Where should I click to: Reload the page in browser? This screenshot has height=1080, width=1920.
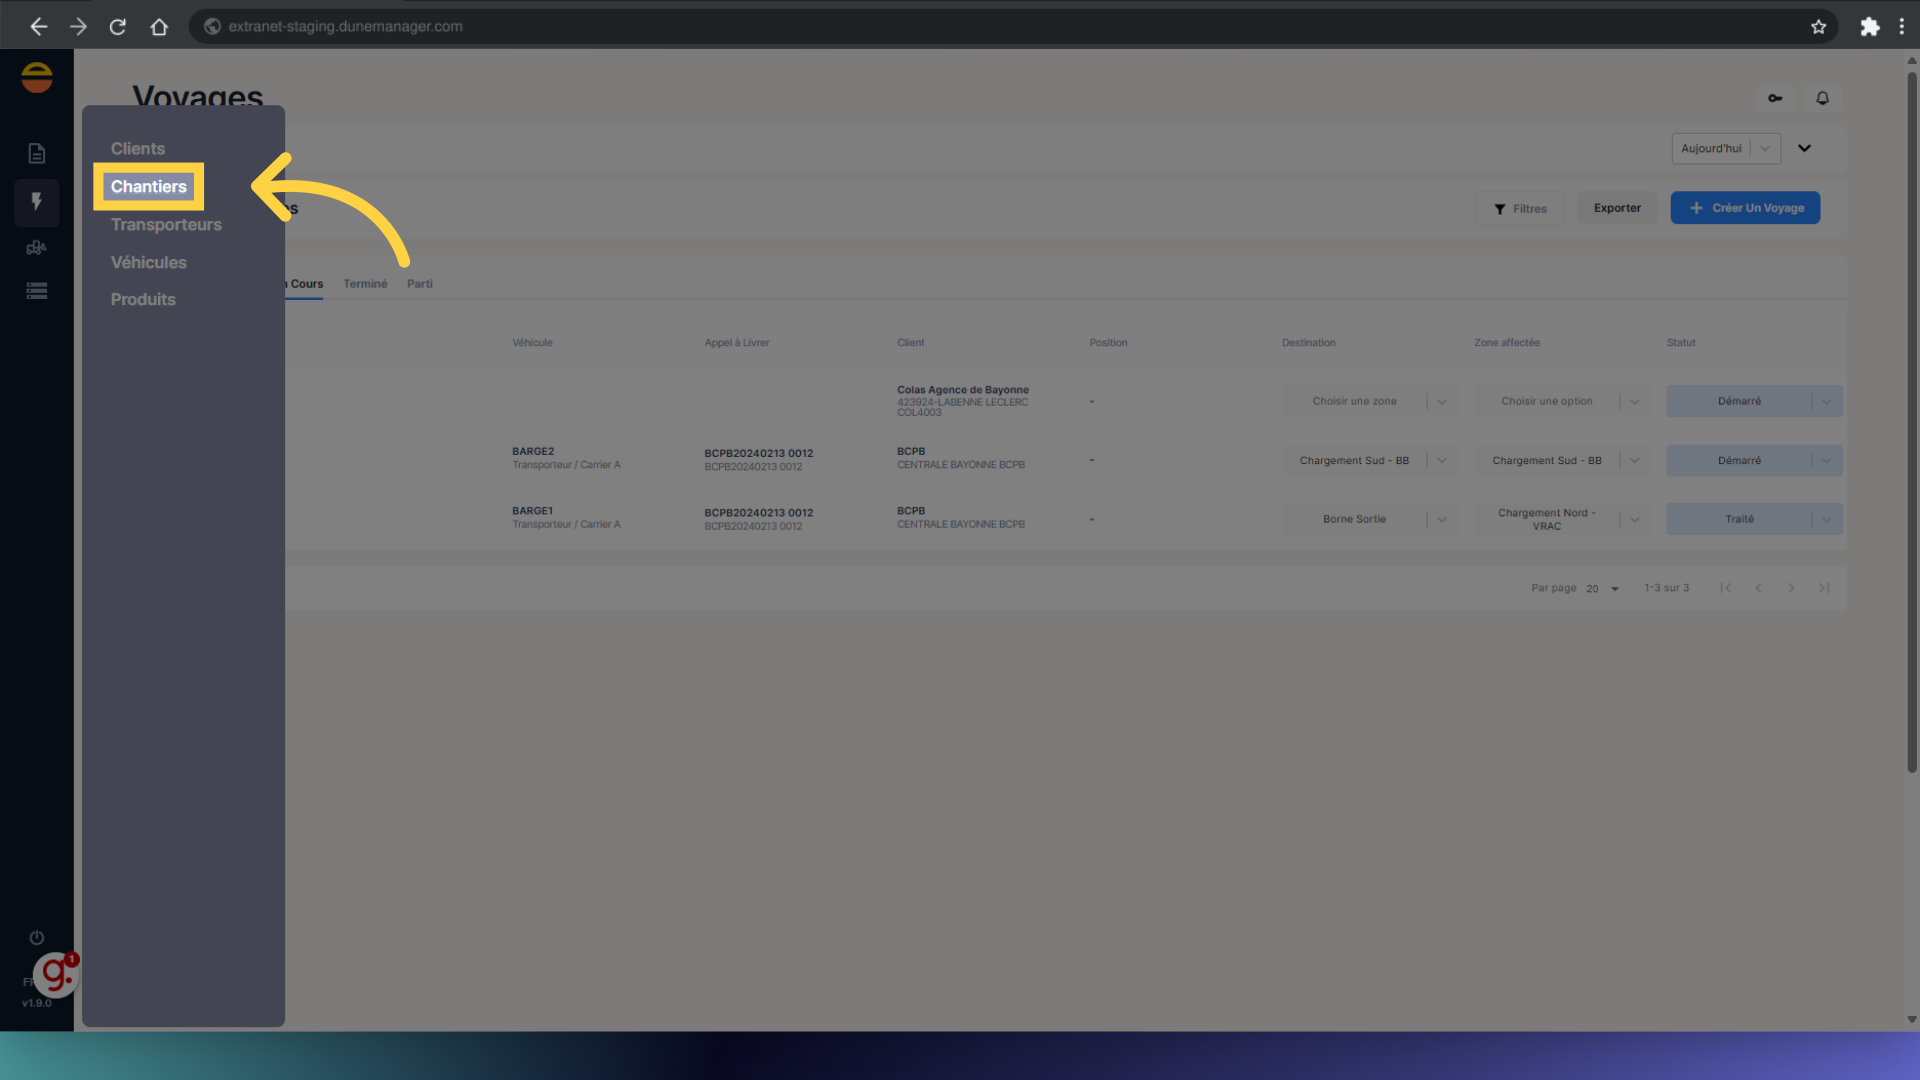click(118, 27)
